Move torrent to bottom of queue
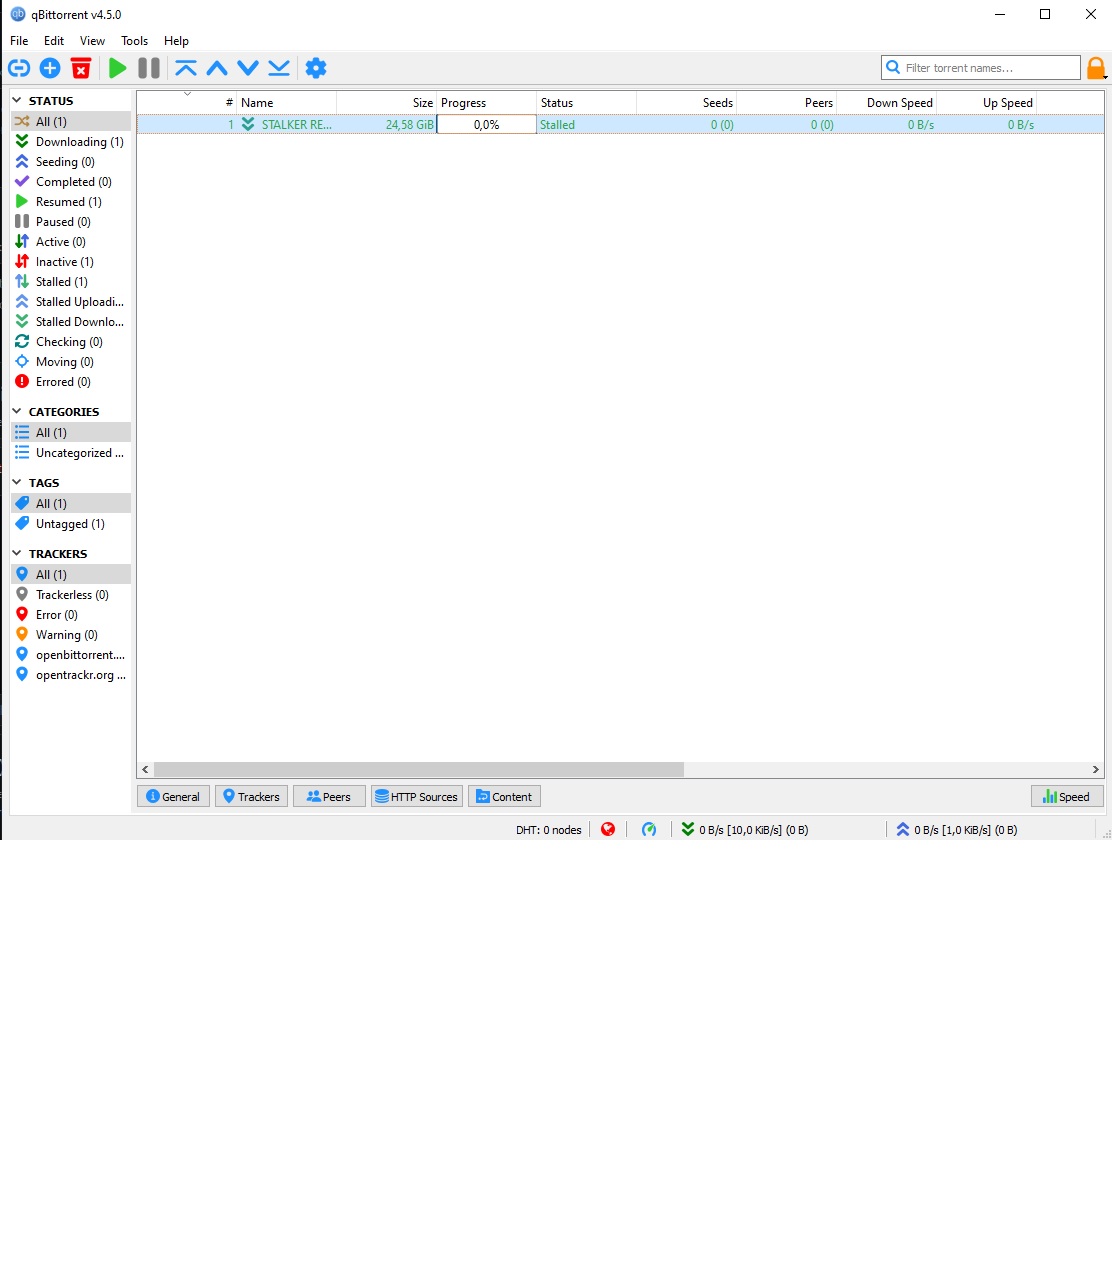 point(279,68)
